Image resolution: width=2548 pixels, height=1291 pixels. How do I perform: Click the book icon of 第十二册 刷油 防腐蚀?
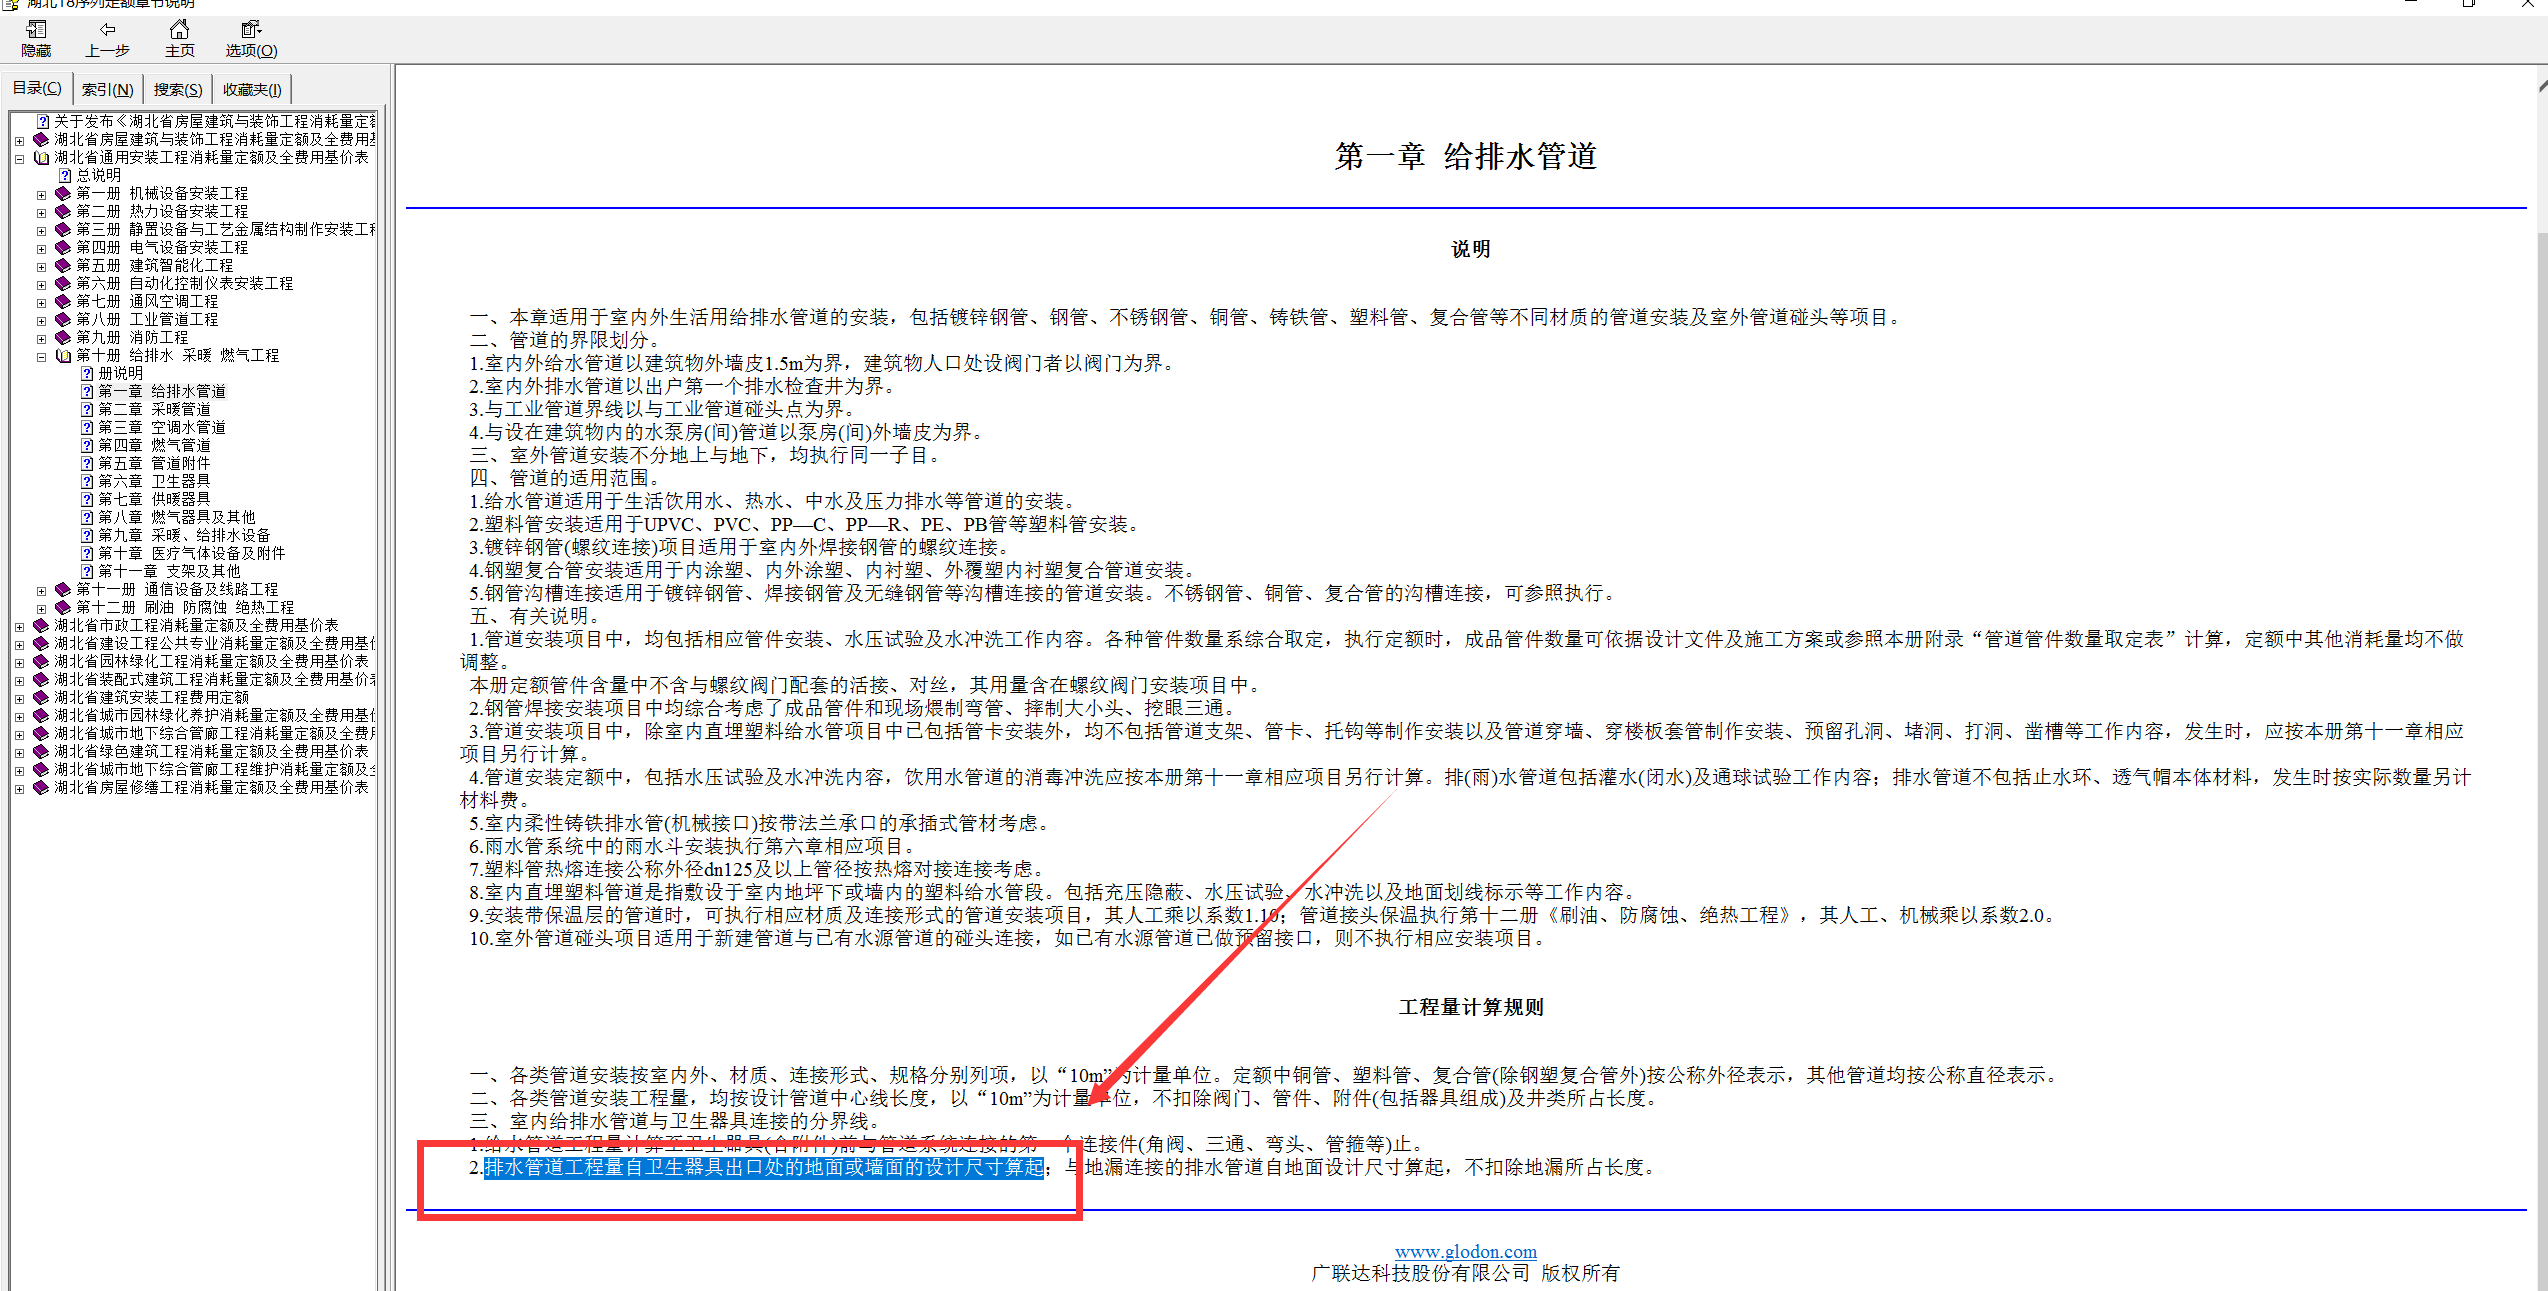[x=63, y=607]
